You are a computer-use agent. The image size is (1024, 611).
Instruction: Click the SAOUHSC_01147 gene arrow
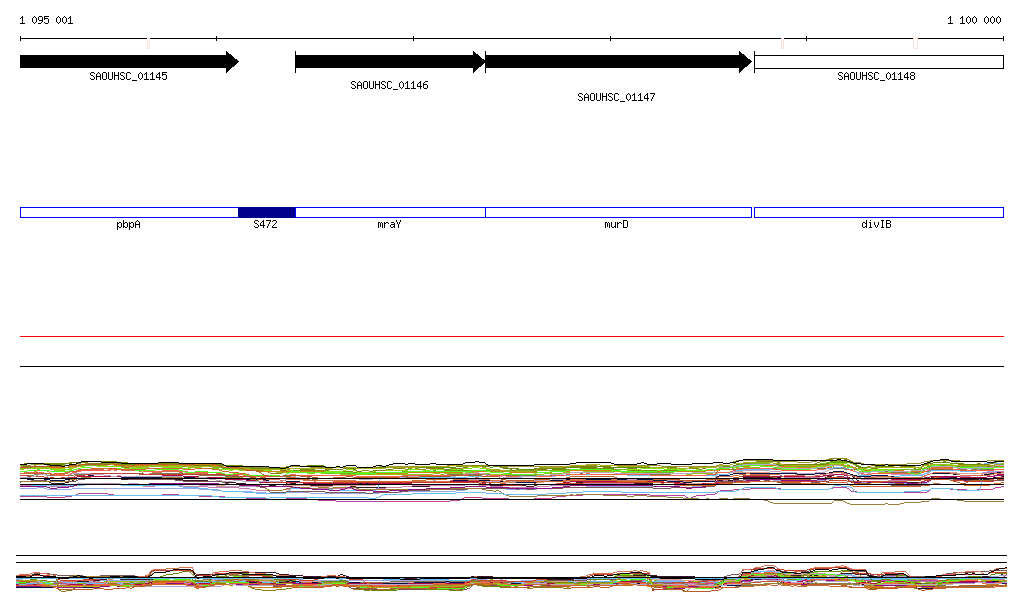[x=618, y=62]
